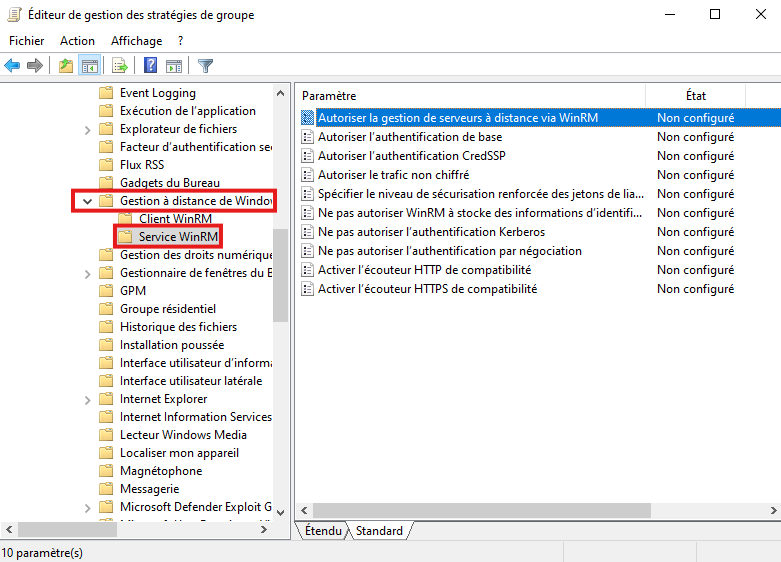Click the filter funnel toolbar icon

click(205, 66)
